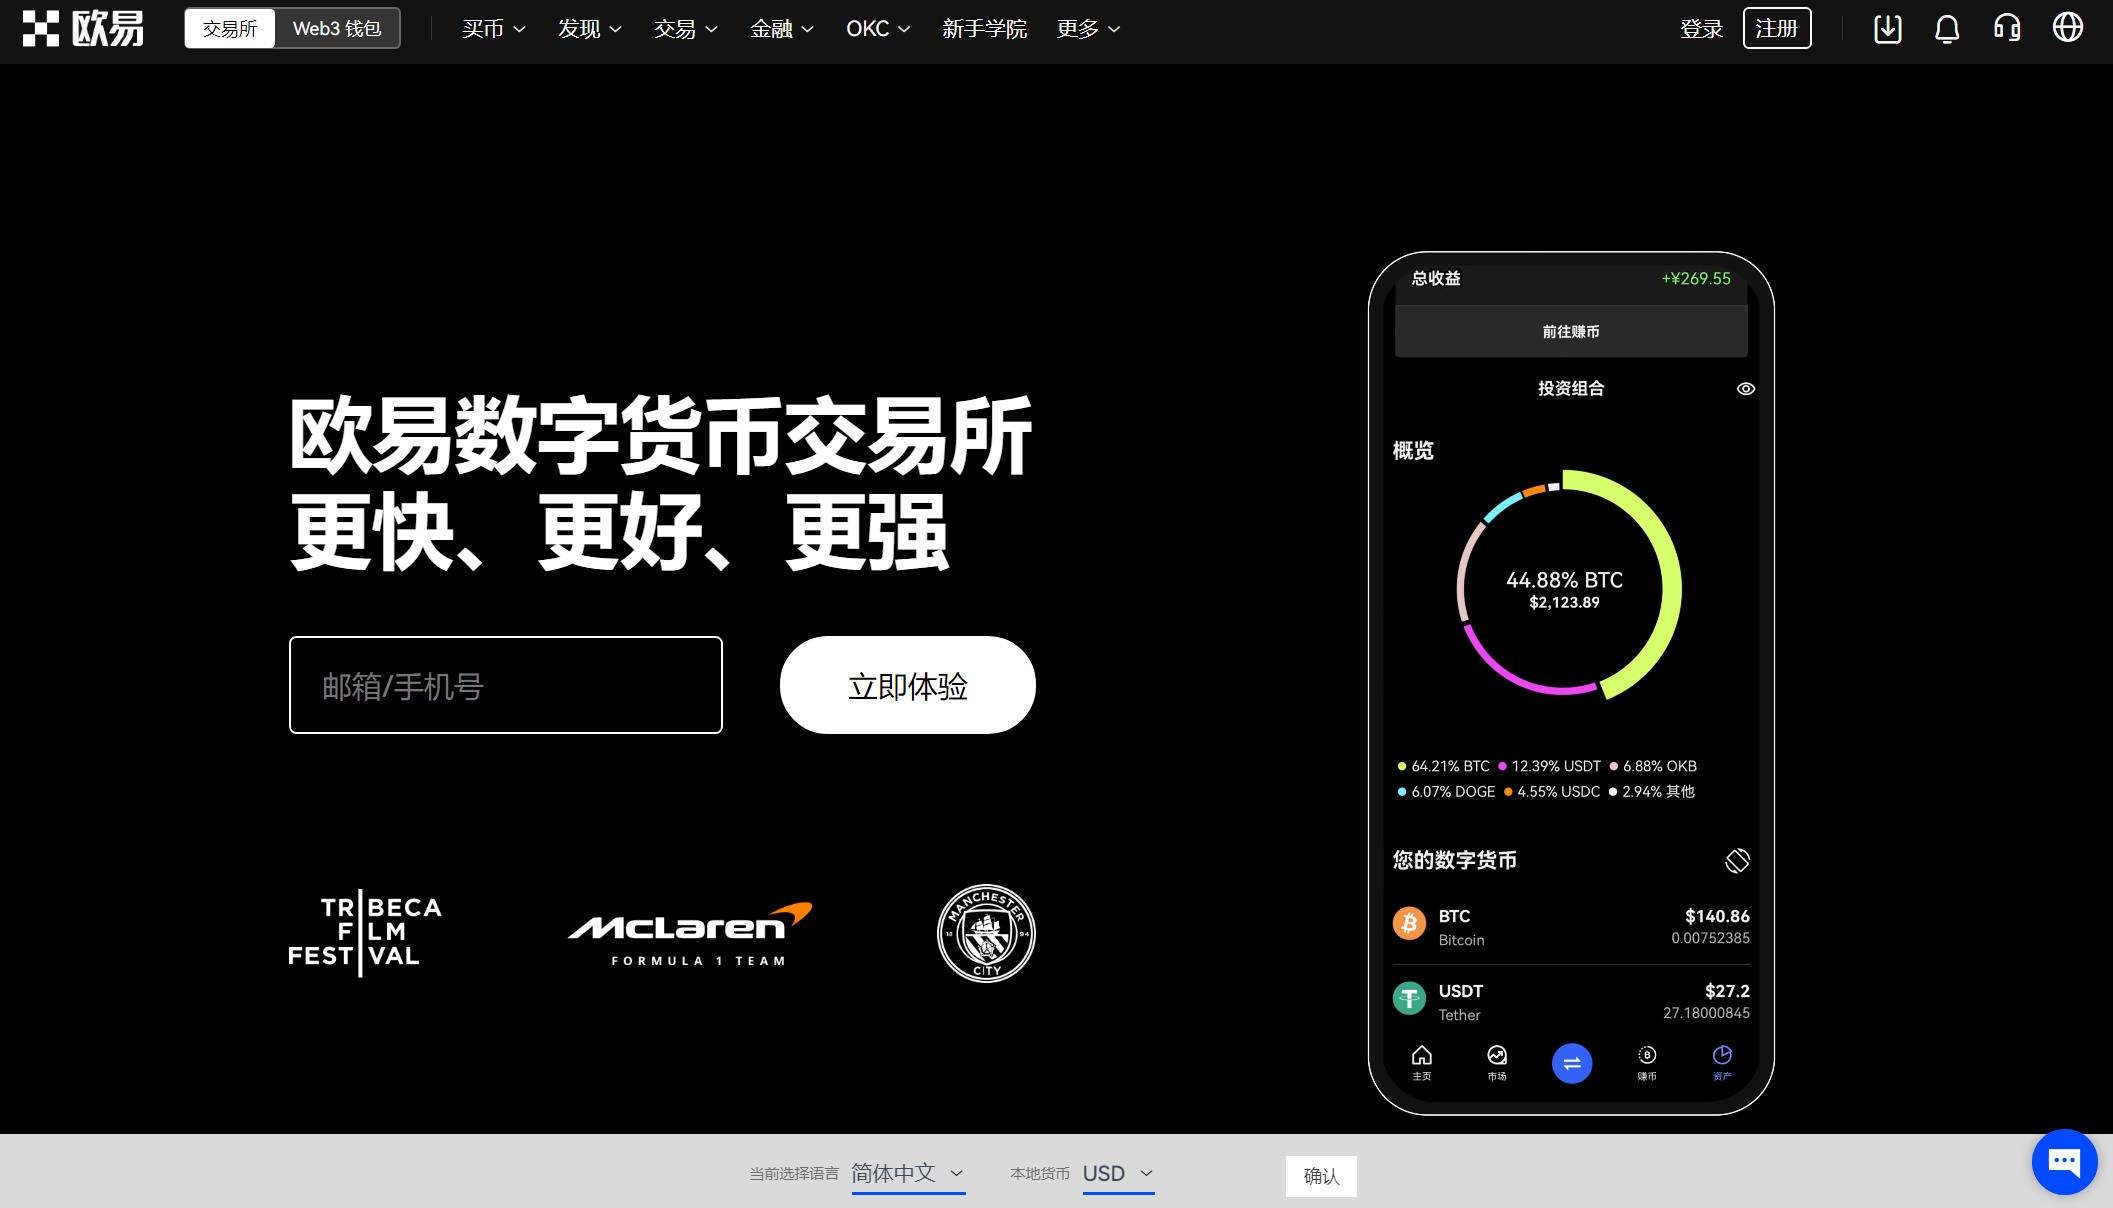Screen dimensions: 2113x1208
Task: Click the 邮箱/手机号 input field
Action: click(505, 684)
